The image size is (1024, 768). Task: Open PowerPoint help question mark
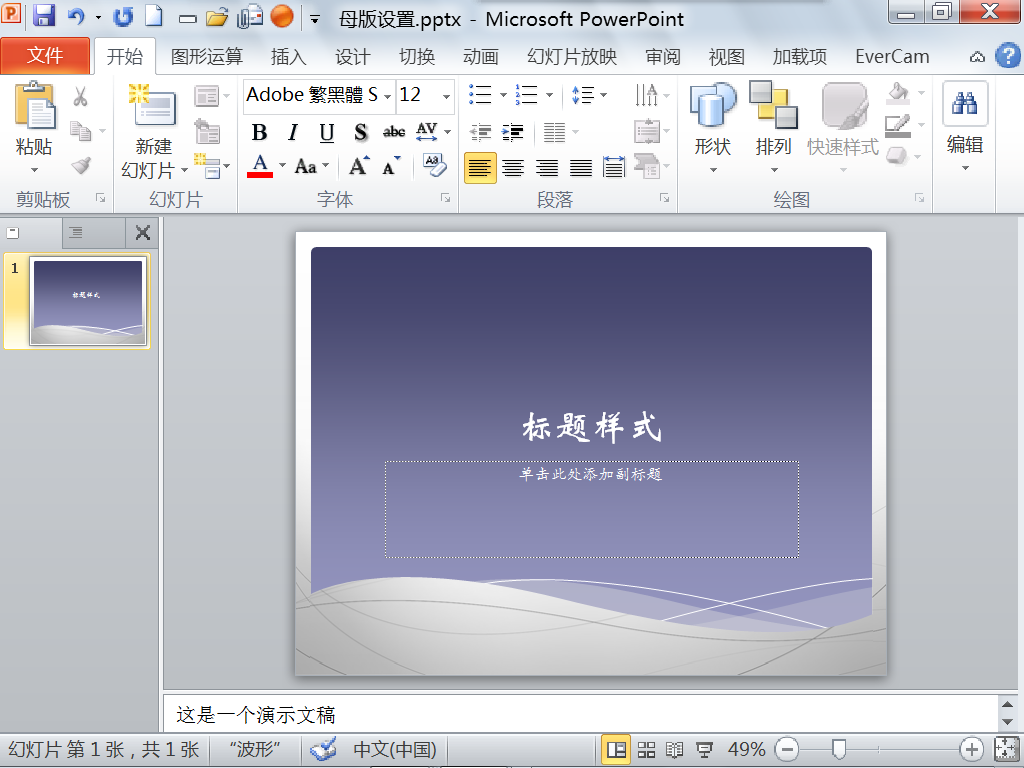tap(1007, 56)
